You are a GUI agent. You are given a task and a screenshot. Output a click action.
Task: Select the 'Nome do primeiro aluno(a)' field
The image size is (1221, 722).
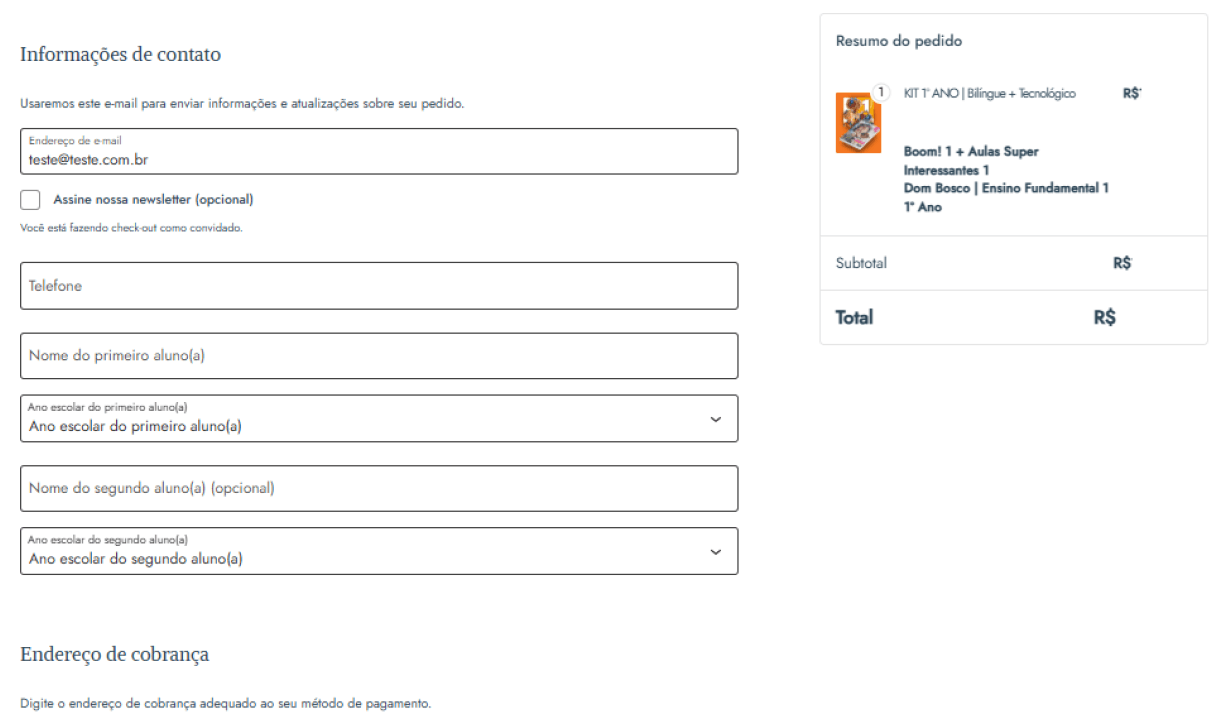point(380,355)
